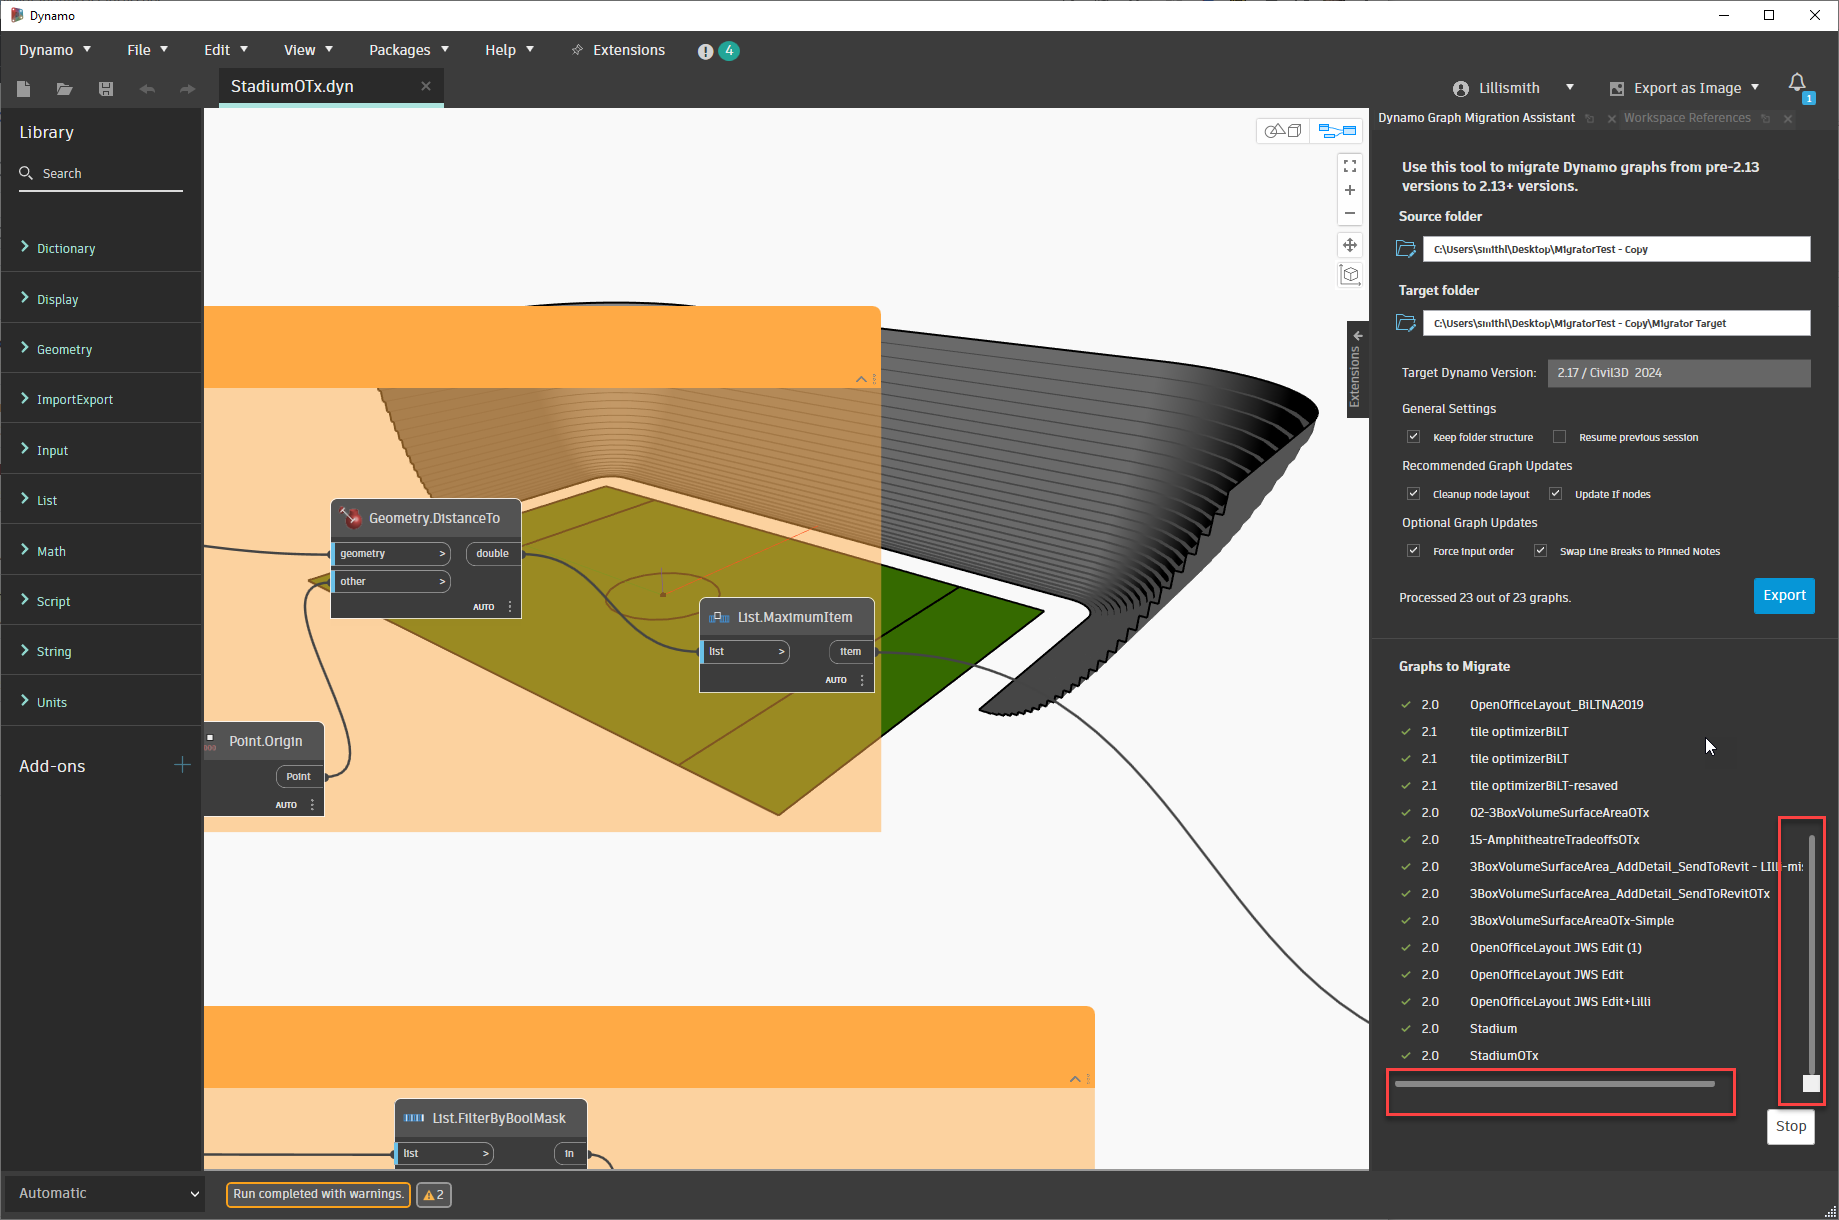
Task: Save the graph using the Save icon
Action: (105, 89)
